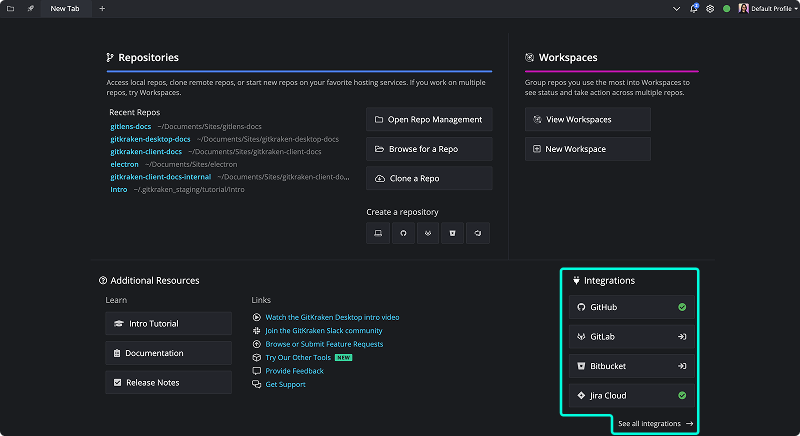Select the New Tab tab
The image size is (800, 436).
(x=66, y=8)
